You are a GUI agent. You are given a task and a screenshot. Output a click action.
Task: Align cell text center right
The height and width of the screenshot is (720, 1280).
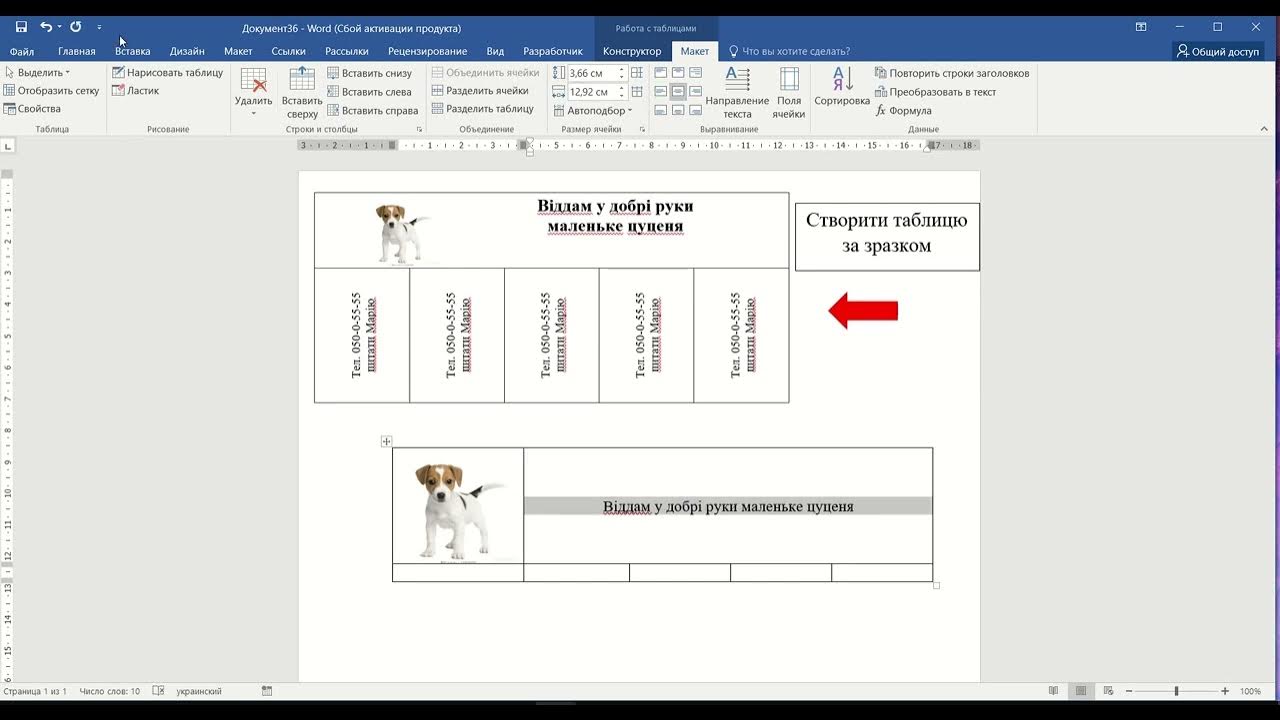point(696,91)
